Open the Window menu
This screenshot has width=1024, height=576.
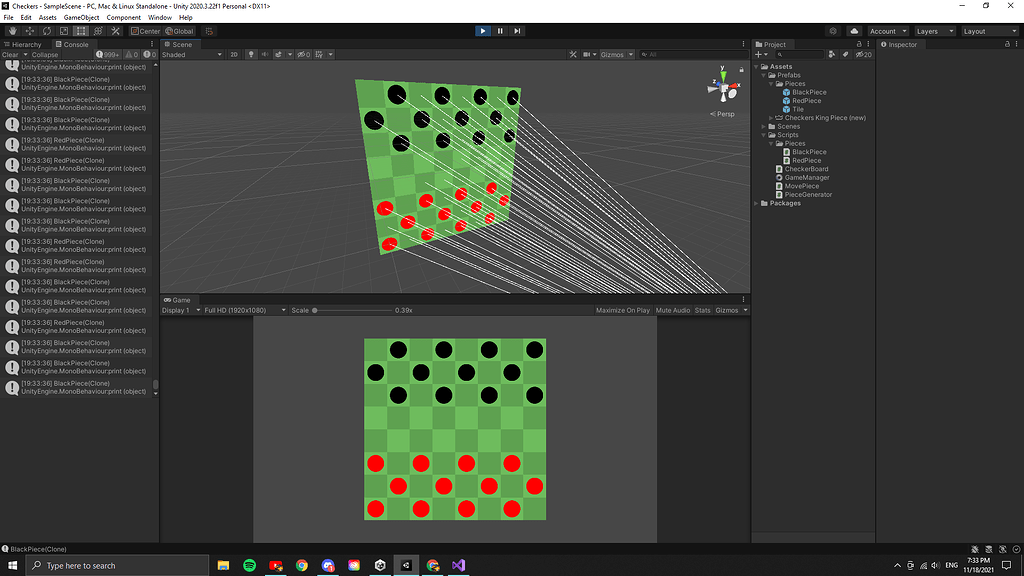[159, 16]
